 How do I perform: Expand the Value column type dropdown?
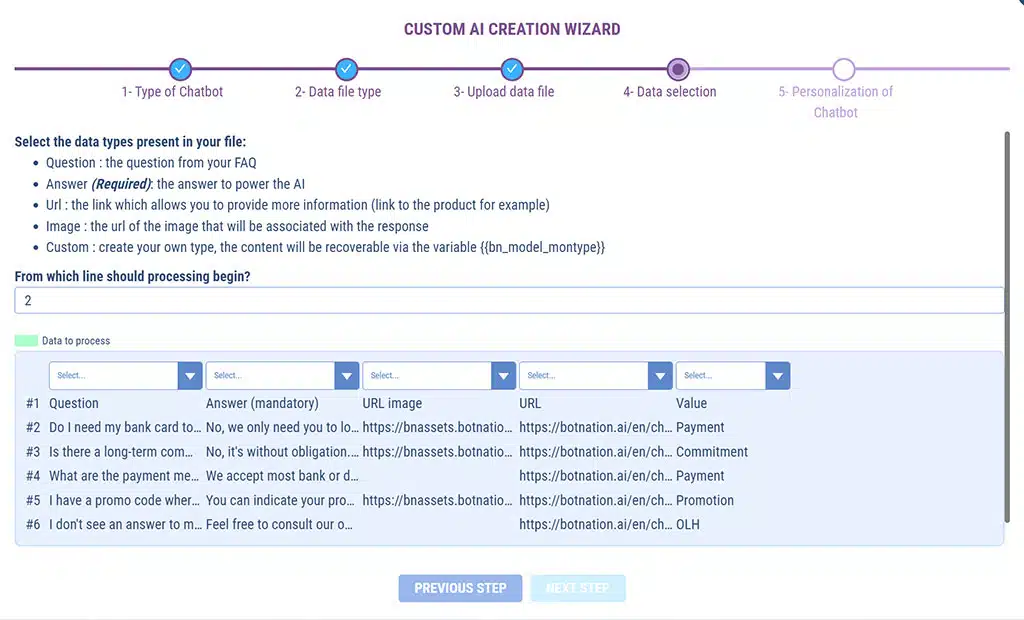(x=733, y=376)
